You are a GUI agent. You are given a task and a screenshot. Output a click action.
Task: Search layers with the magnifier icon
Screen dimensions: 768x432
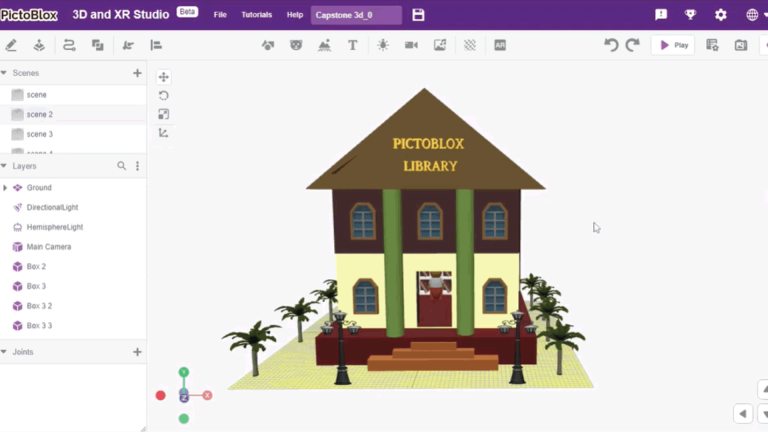pyautogui.click(x=122, y=166)
